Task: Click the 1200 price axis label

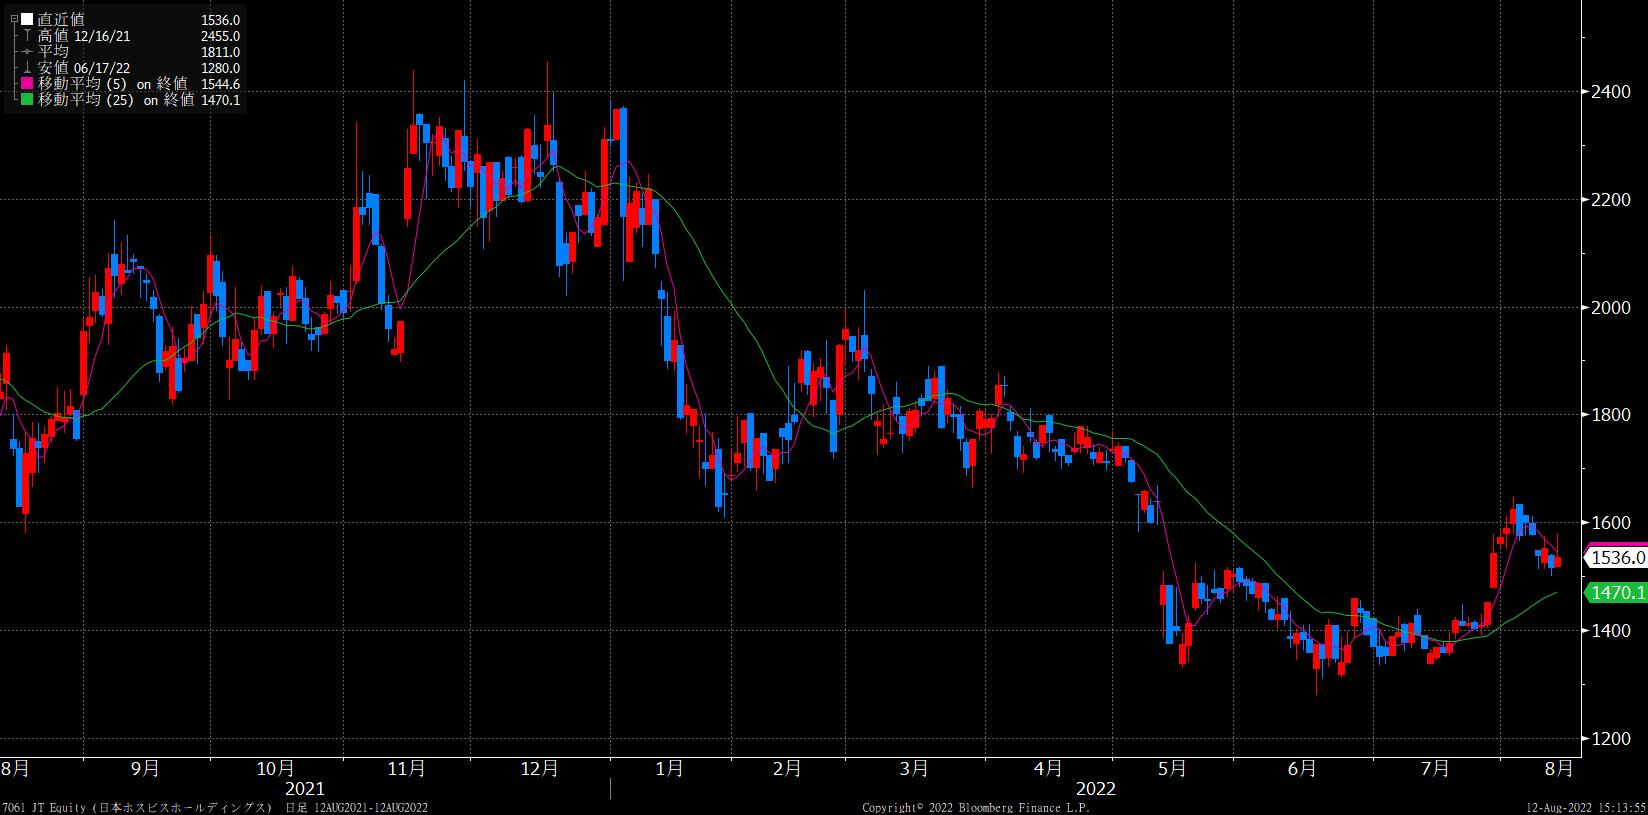Action: [1610, 738]
